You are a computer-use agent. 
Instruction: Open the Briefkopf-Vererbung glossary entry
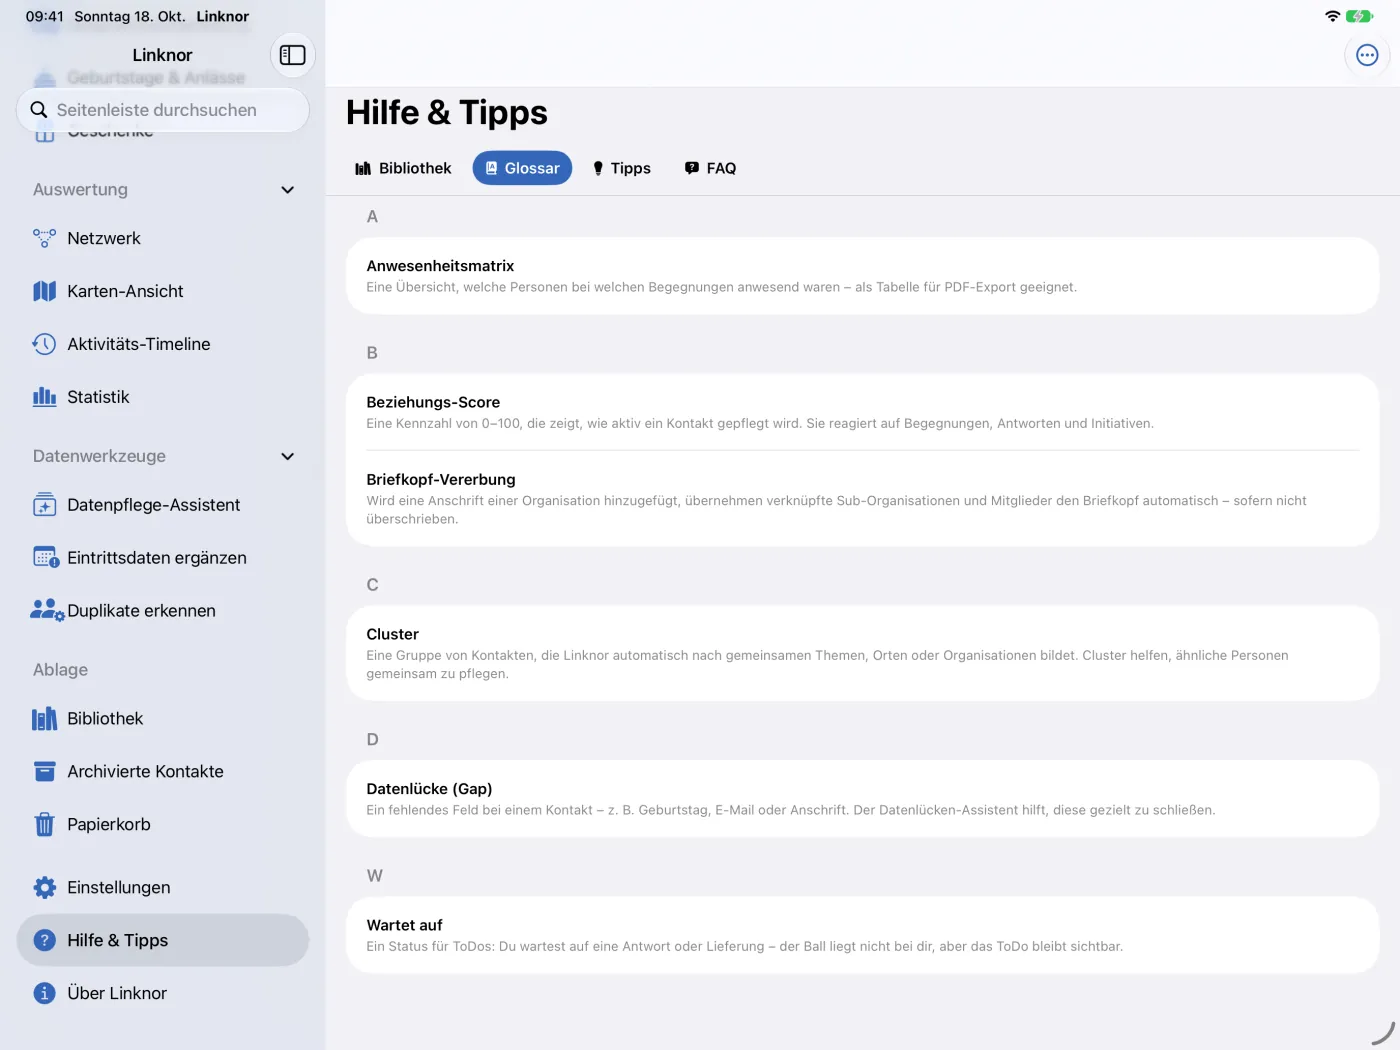click(x=862, y=498)
